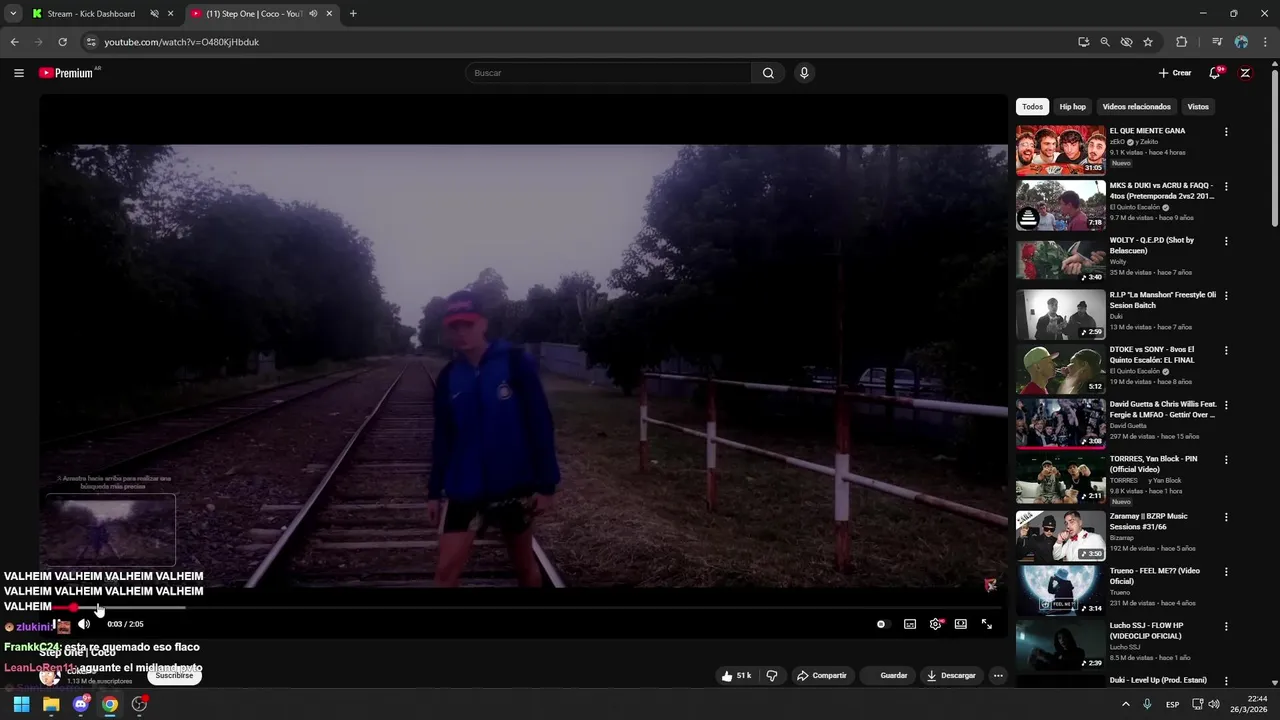Open File Explorer from the taskbar
Viewport: 1280px width, 720px height.
[x=51, y=704]
